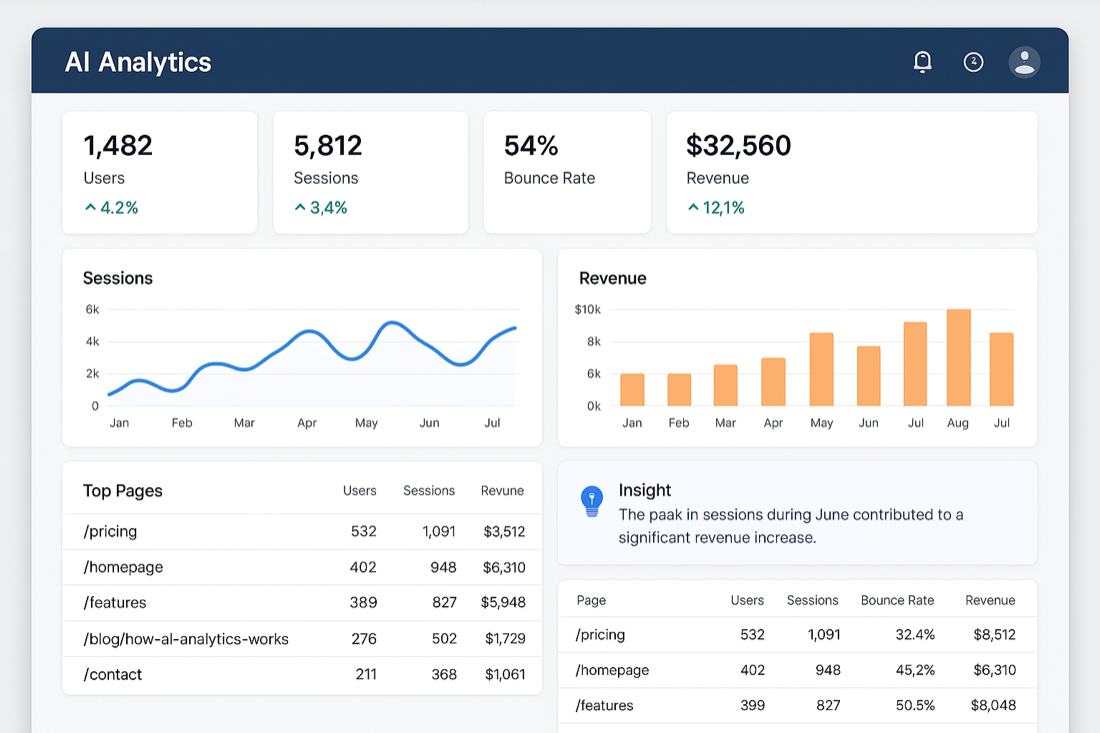Click the $10k axis label

pyautogui.click(x=587, y=309)
